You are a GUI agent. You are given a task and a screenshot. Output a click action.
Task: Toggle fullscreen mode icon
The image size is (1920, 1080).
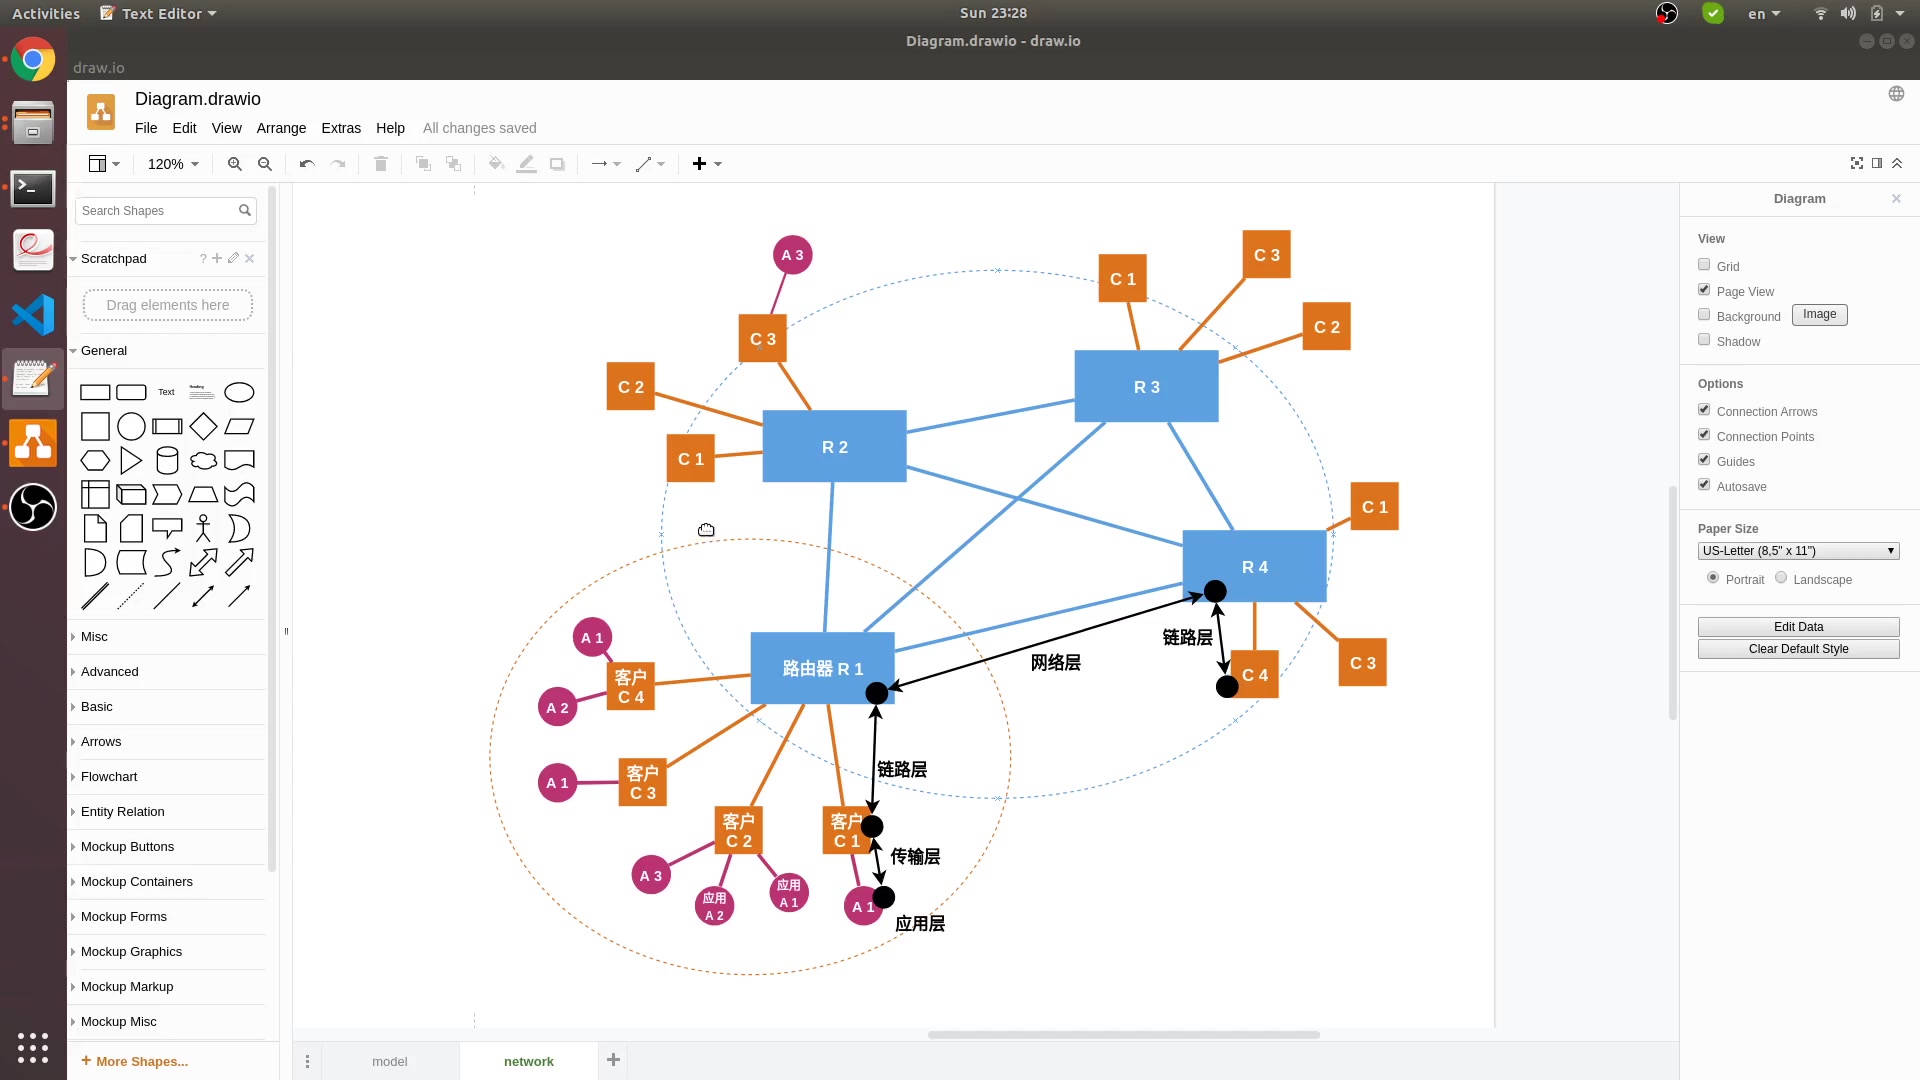tap(1857, 163)
